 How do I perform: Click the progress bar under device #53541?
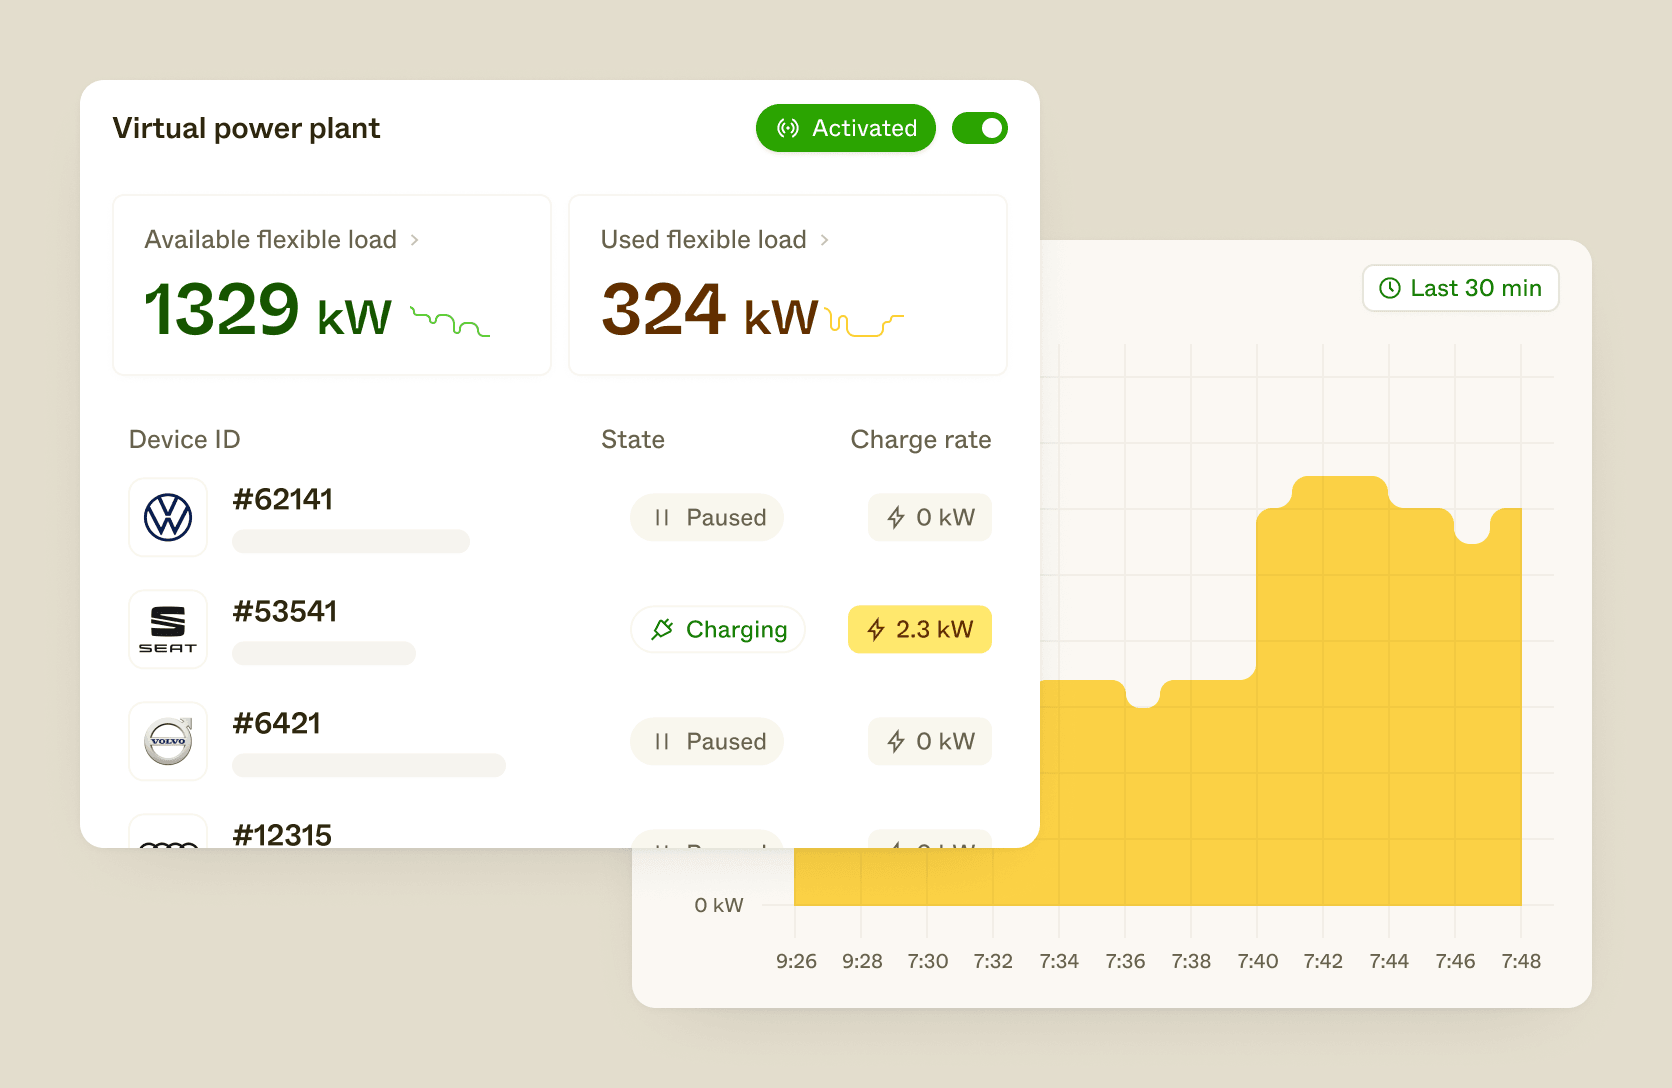click(324, 653)
